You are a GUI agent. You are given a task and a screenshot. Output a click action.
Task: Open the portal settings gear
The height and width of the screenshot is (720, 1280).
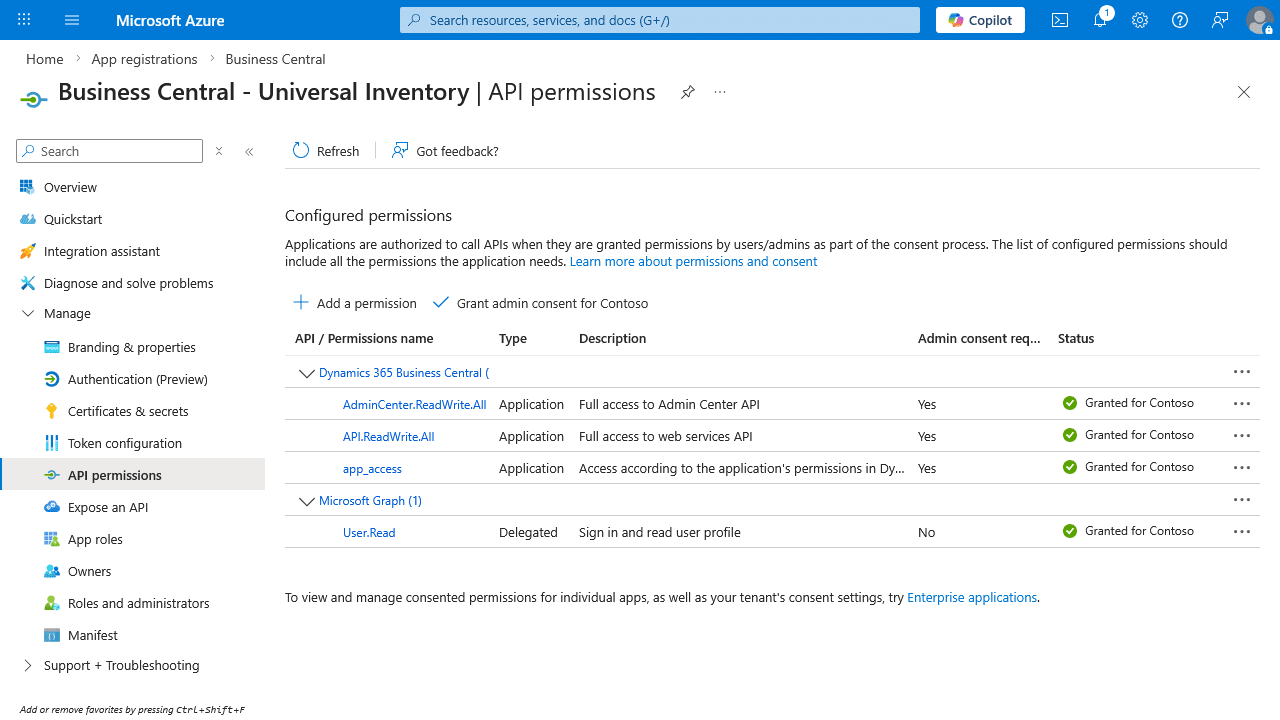[x=1140, y=20]
